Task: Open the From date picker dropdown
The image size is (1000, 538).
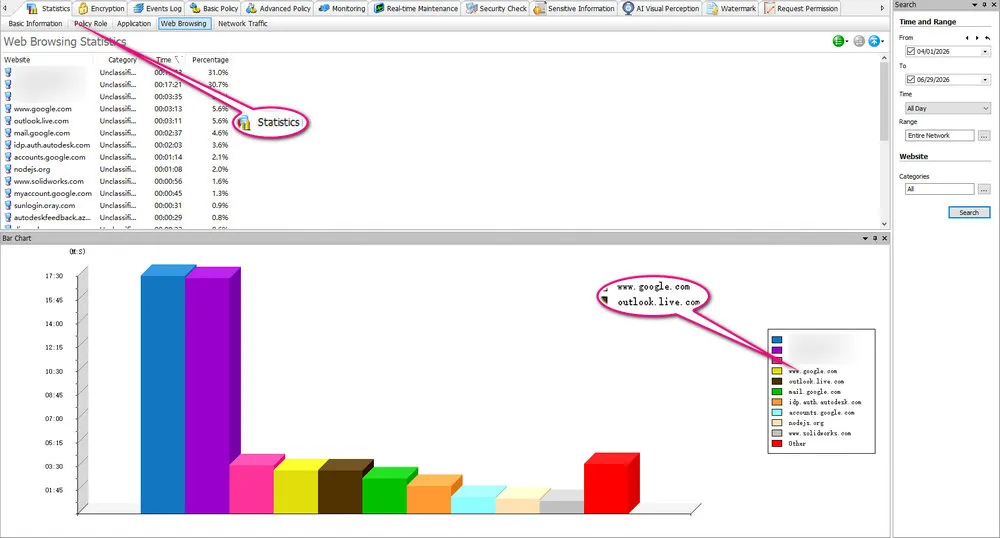Action: (x=985, y=52)
